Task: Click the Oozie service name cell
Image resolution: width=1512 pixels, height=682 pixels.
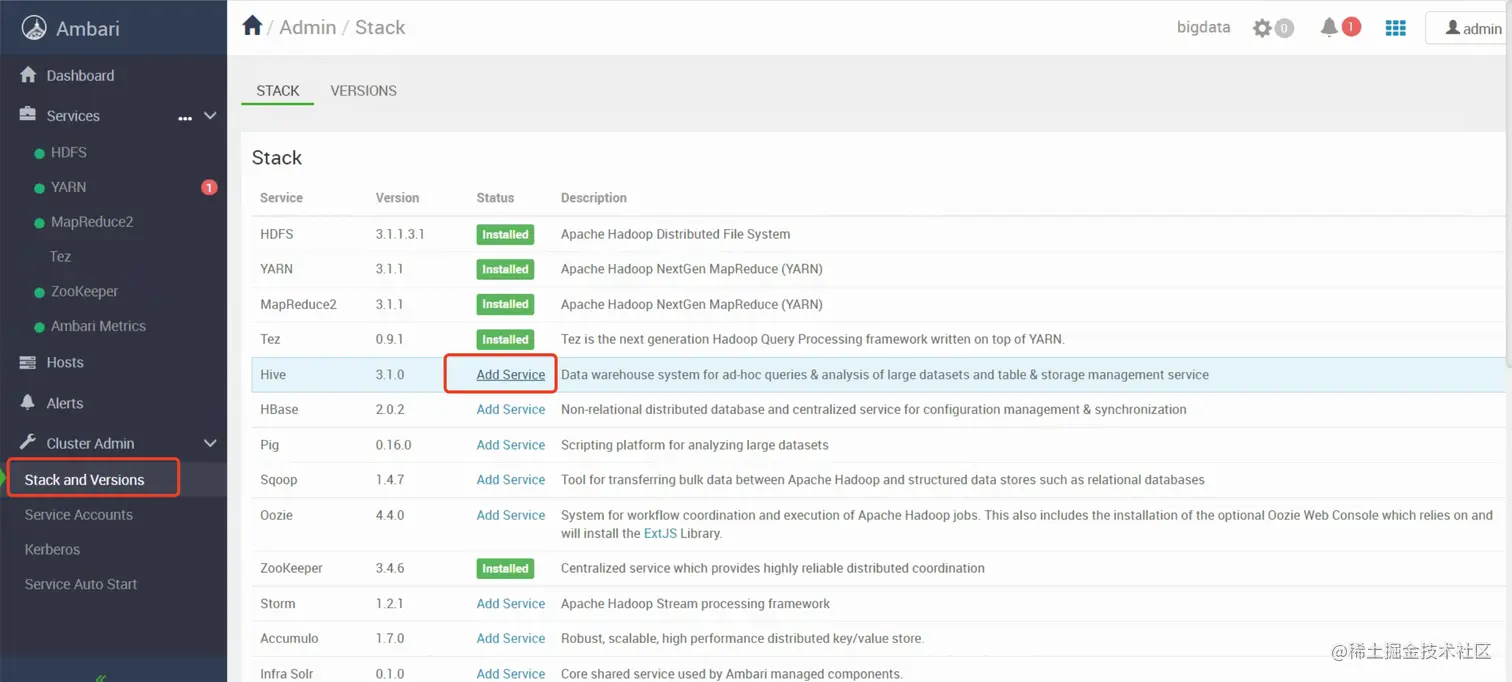Action: tap(276, 515)
